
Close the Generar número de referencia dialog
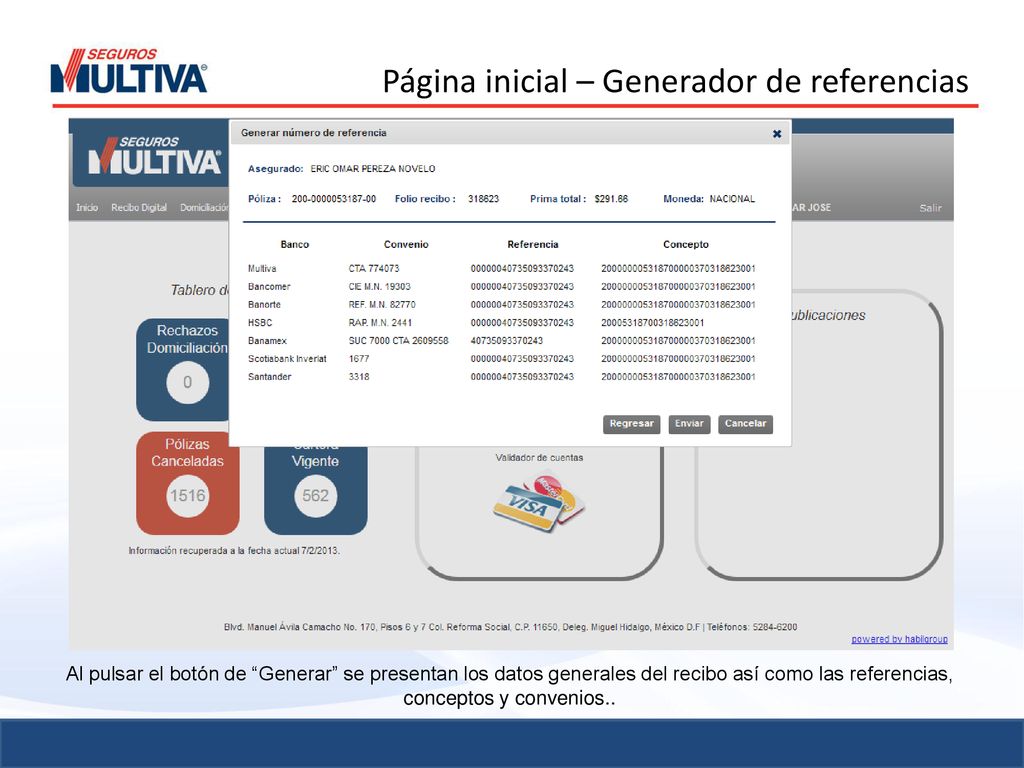click(776, 133)
